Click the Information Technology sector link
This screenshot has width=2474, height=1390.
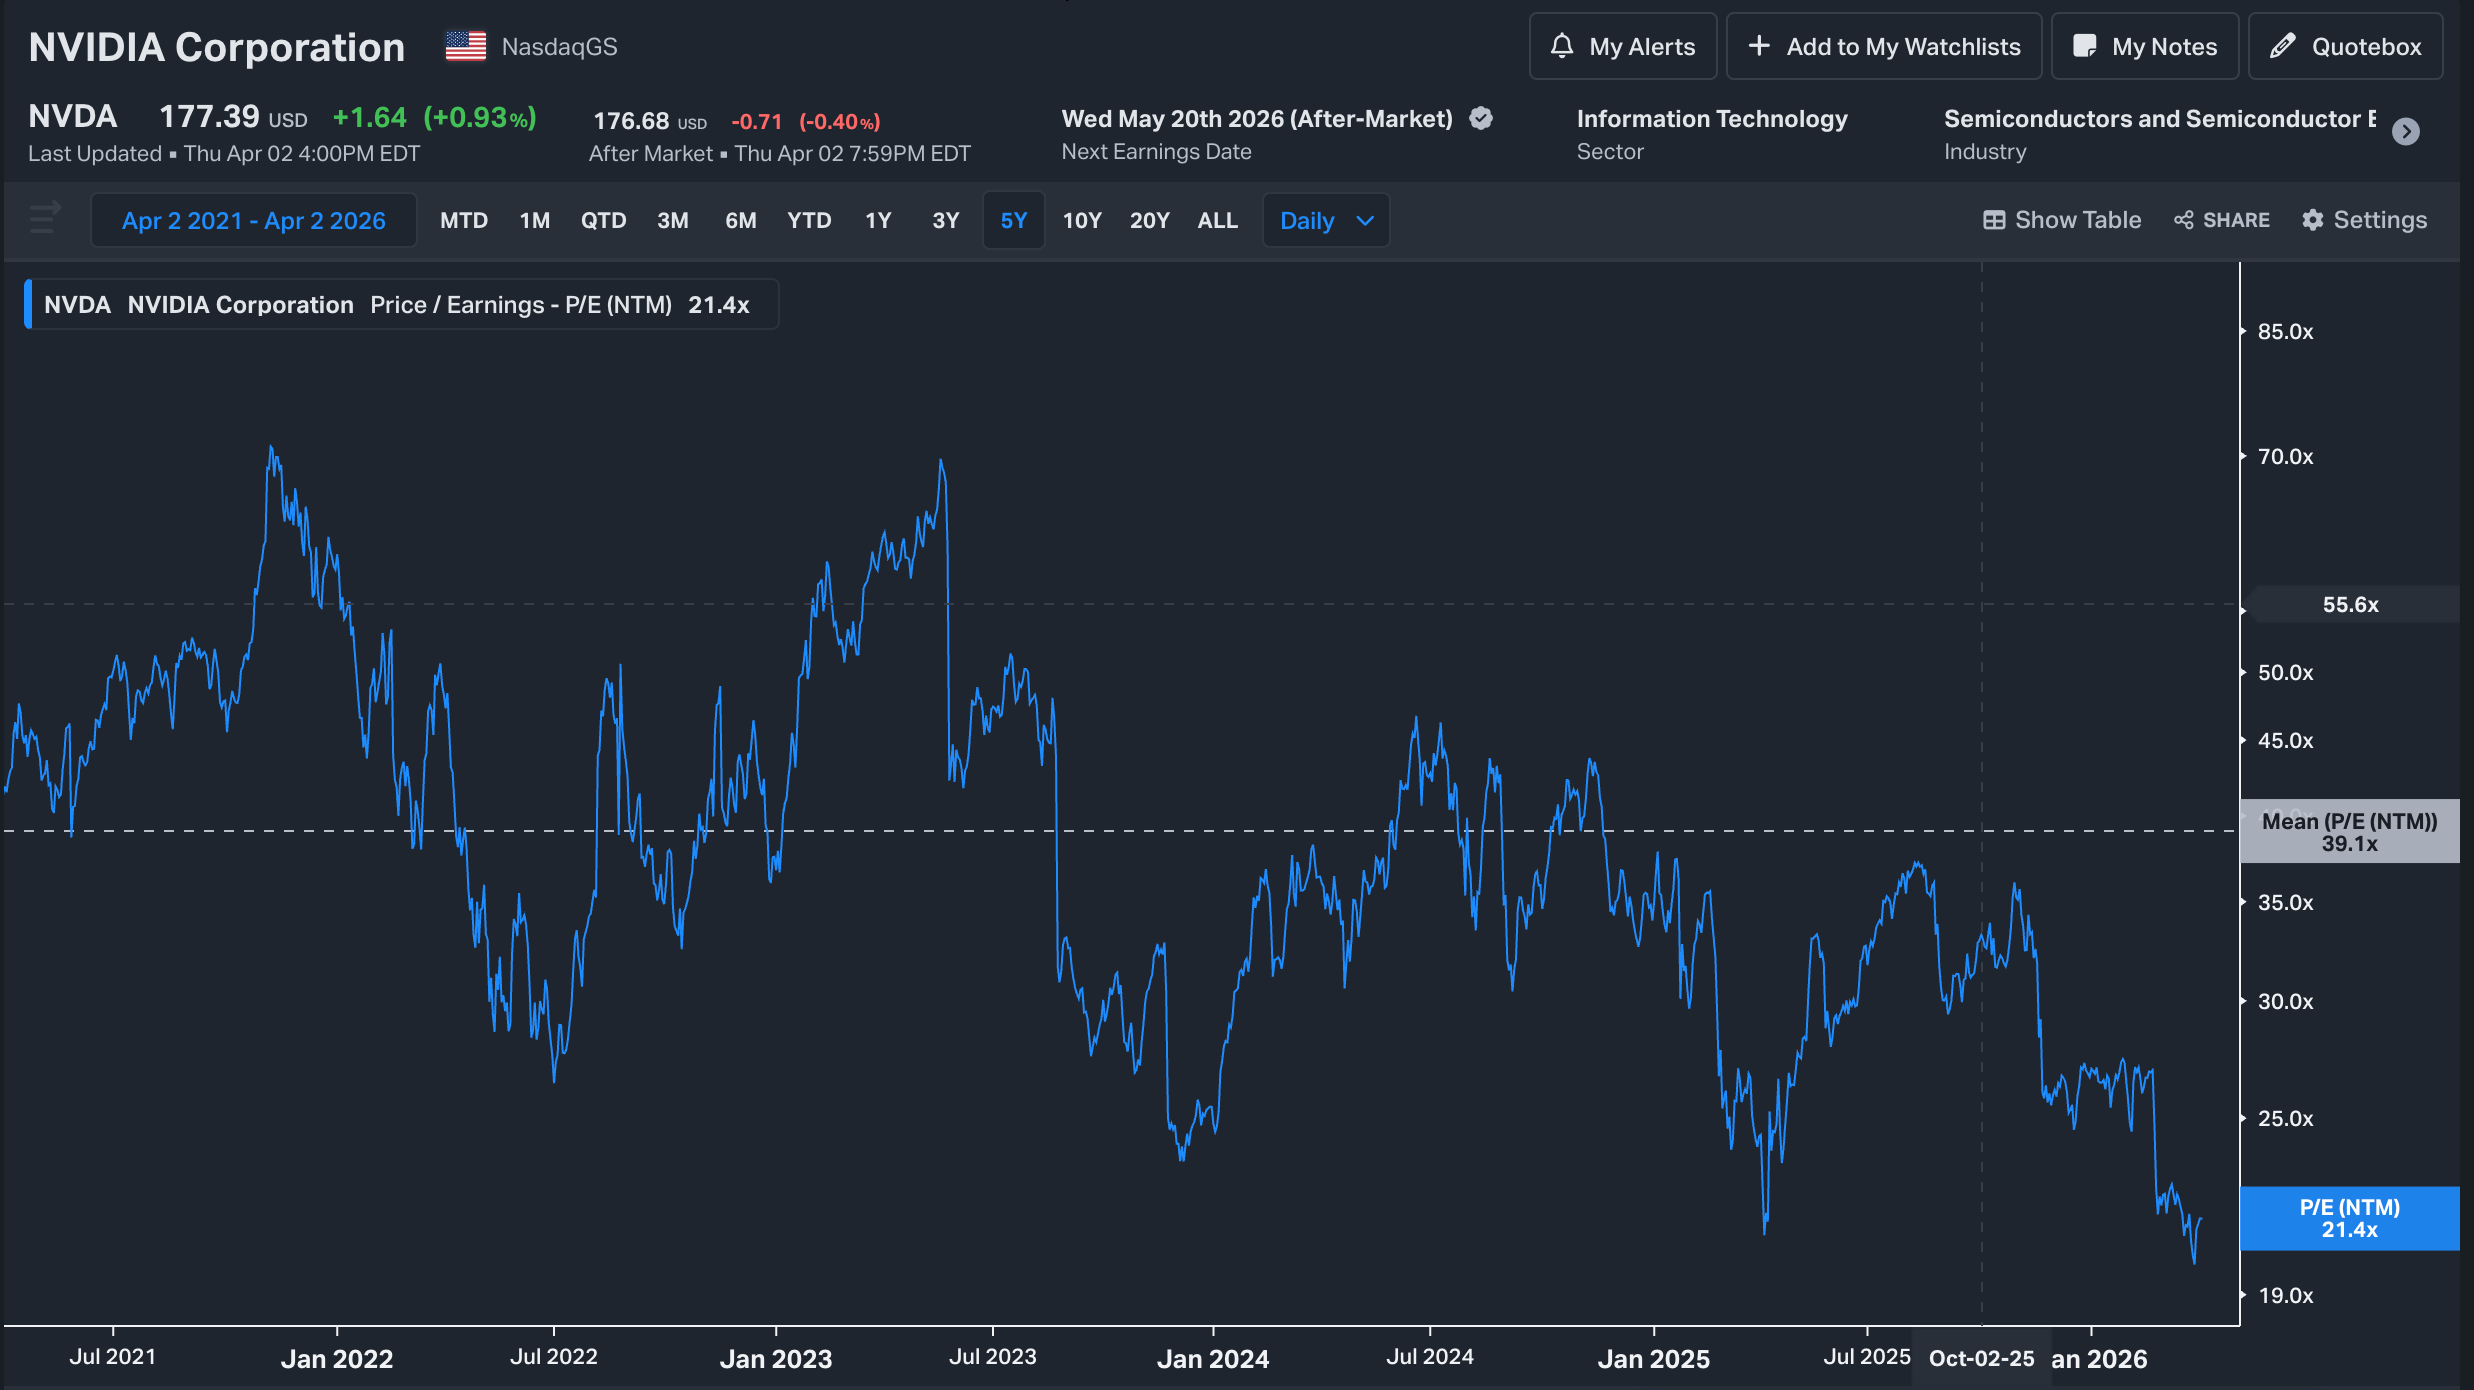1711,119
